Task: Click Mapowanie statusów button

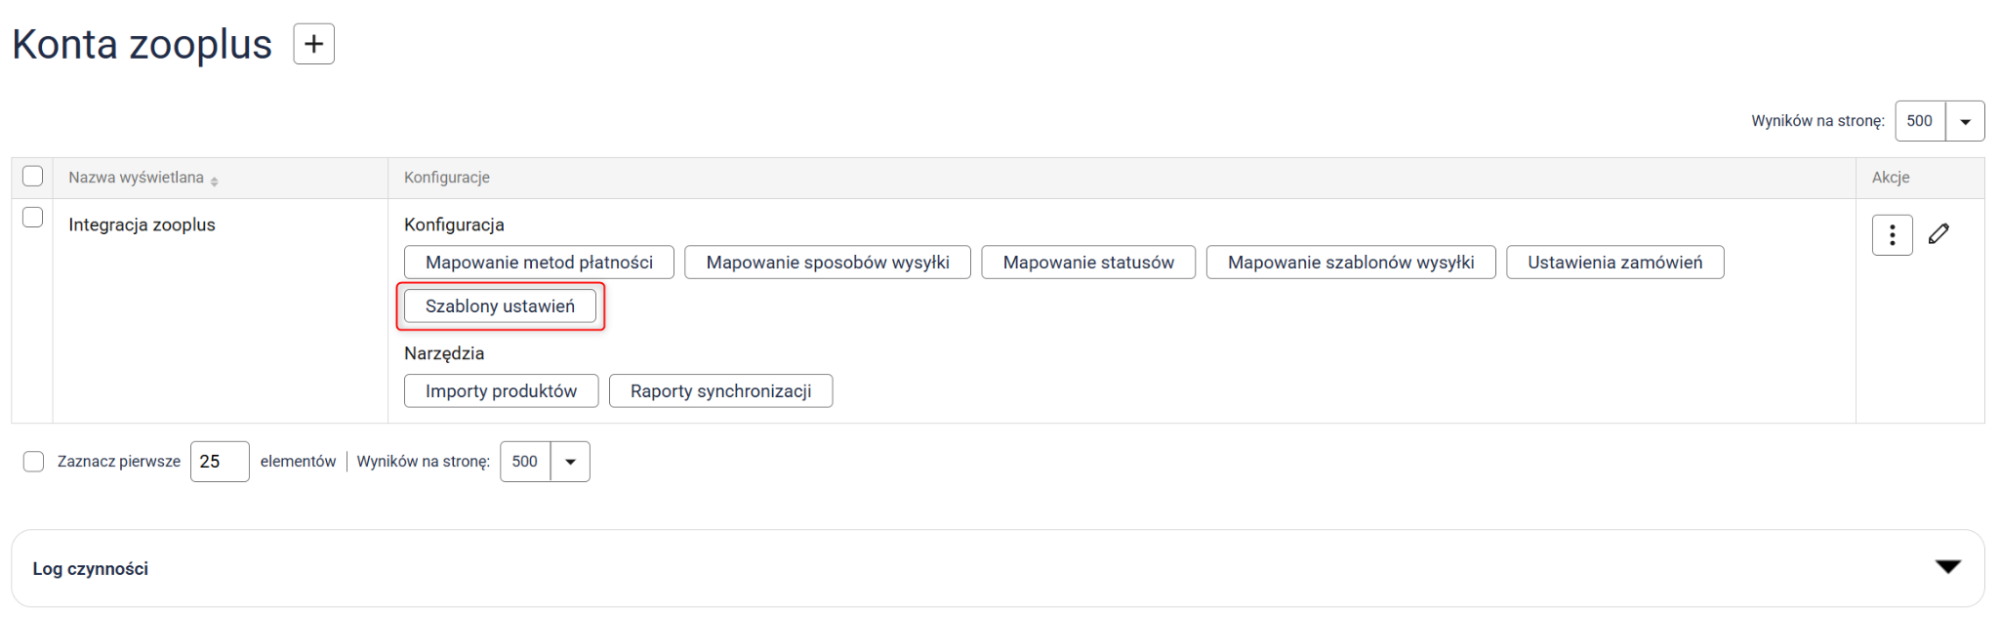Action: pyautogui.click(x=1088, y=263)
